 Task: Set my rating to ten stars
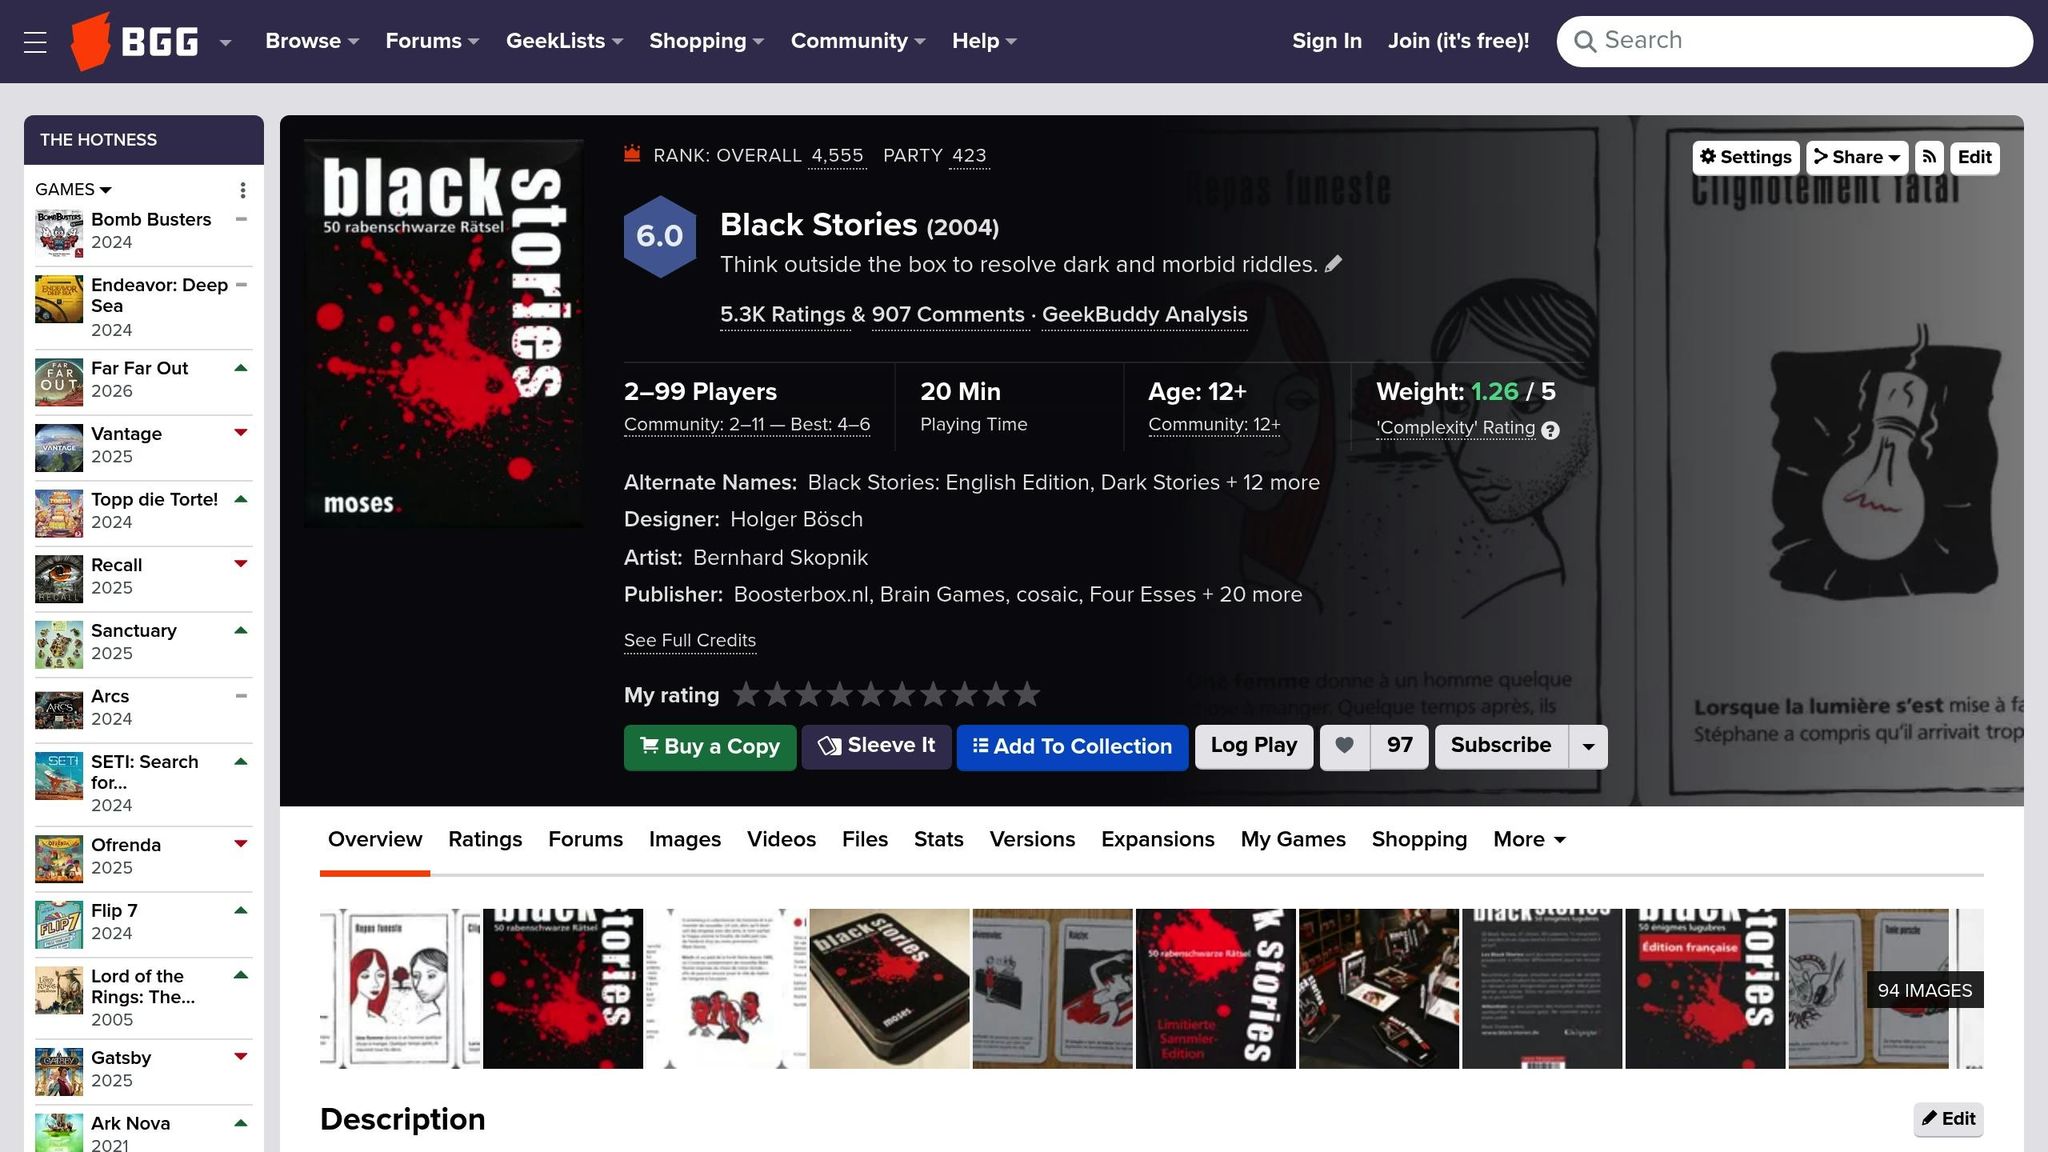tap(1027, 694)
